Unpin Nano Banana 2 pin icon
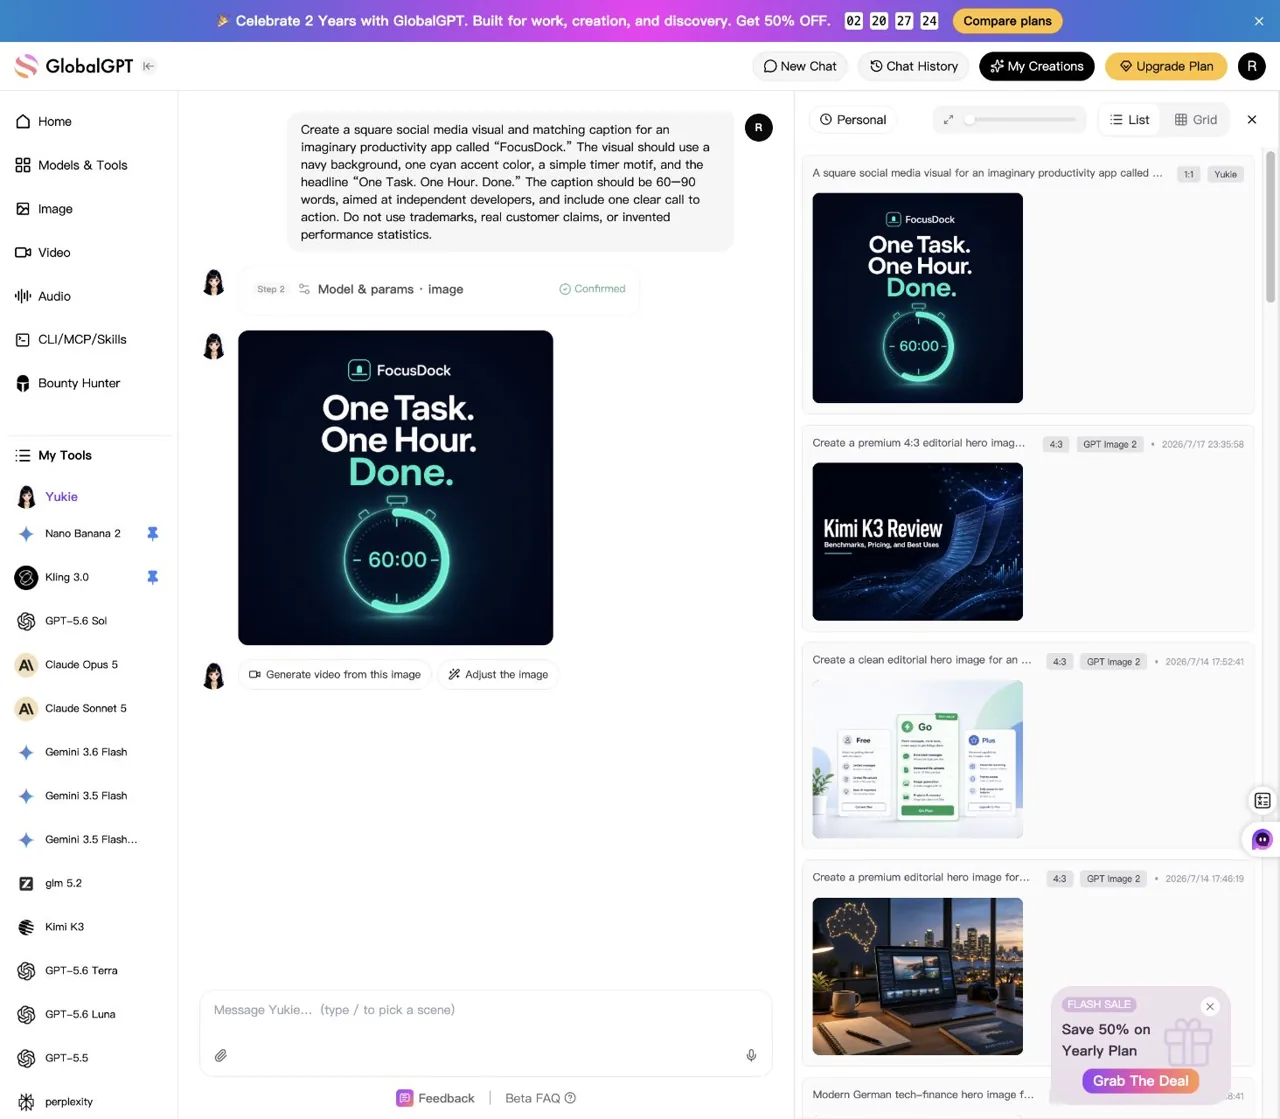 [x=152, y=534]
